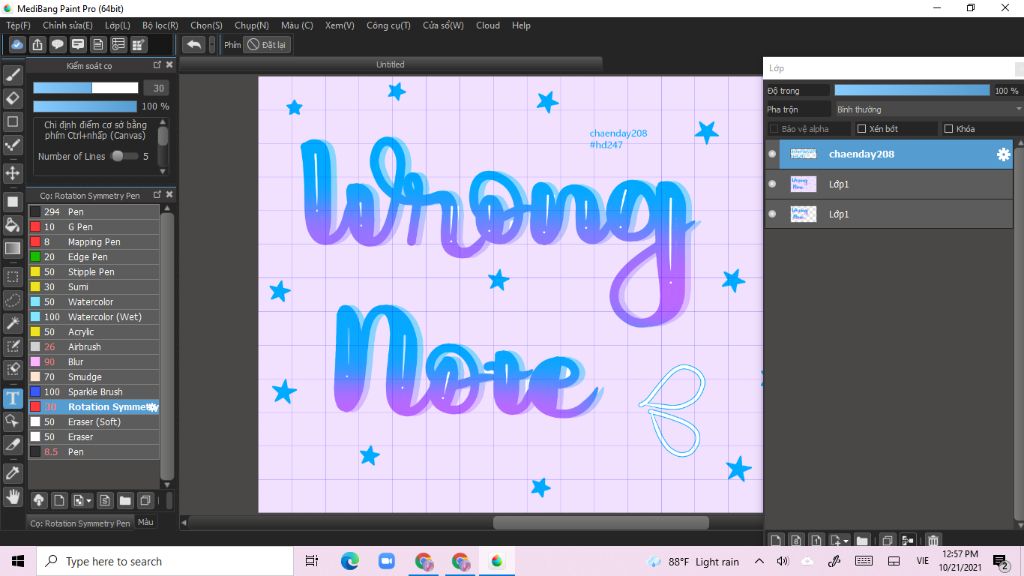1024x576 pixels.
Task: Show hidden icons in the system tray
Action: [x=759, y=561]
